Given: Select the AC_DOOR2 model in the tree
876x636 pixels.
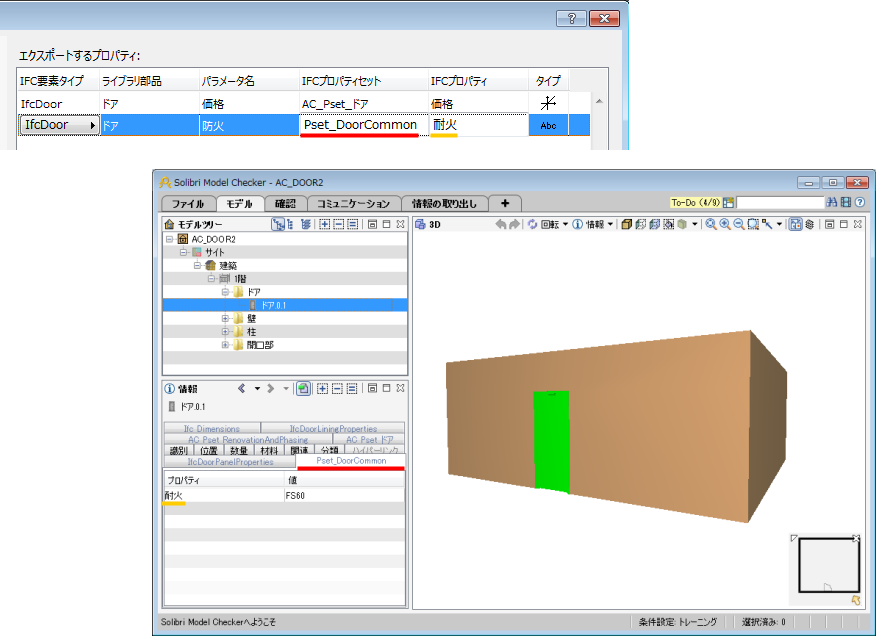Looking at the screenshot, I should 213,239.
